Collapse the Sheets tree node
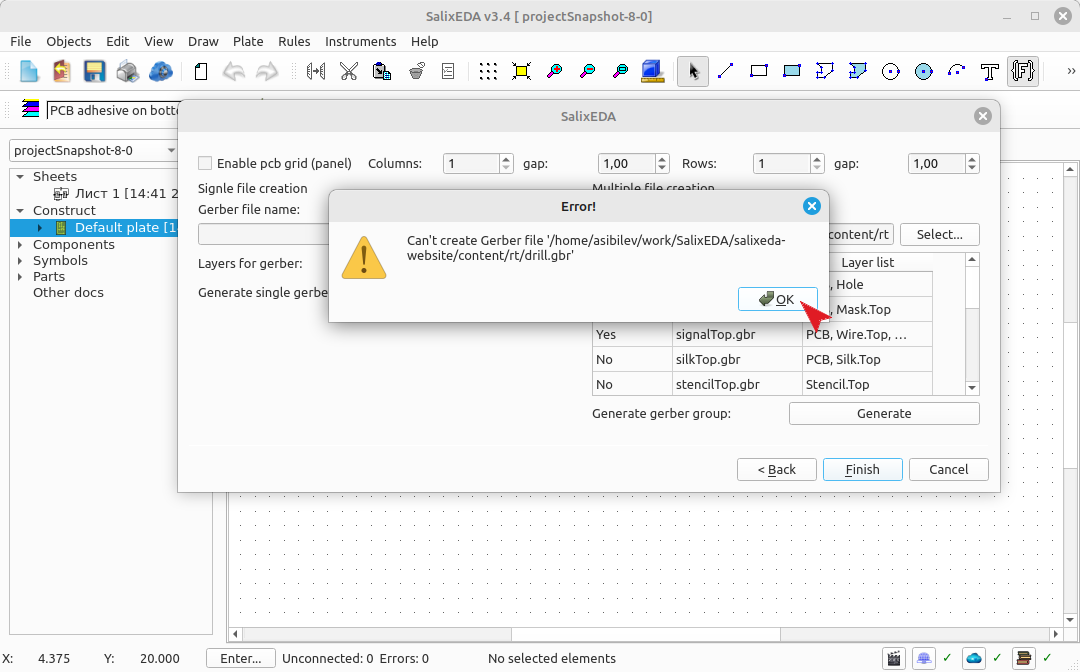The height and width of the screenshot is (672, 1080). (x=20, y=177)
